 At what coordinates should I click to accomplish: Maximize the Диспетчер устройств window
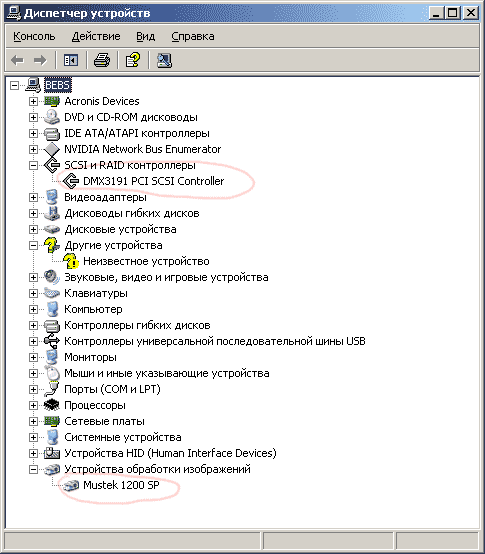(453, 13)
